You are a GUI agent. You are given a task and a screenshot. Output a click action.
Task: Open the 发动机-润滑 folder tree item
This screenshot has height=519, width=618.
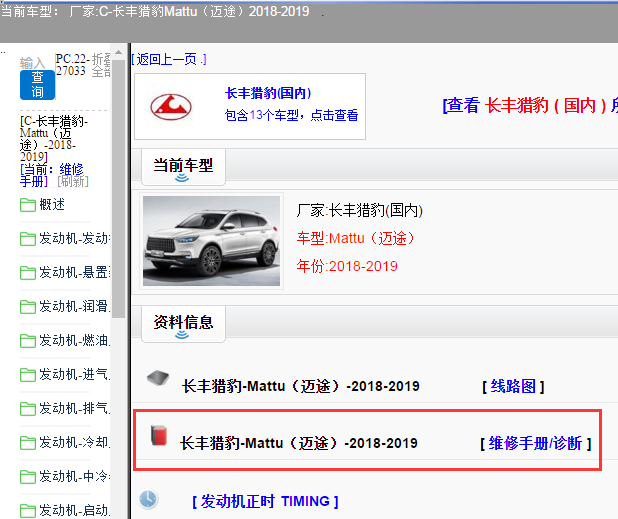click(x=74, y=306)
